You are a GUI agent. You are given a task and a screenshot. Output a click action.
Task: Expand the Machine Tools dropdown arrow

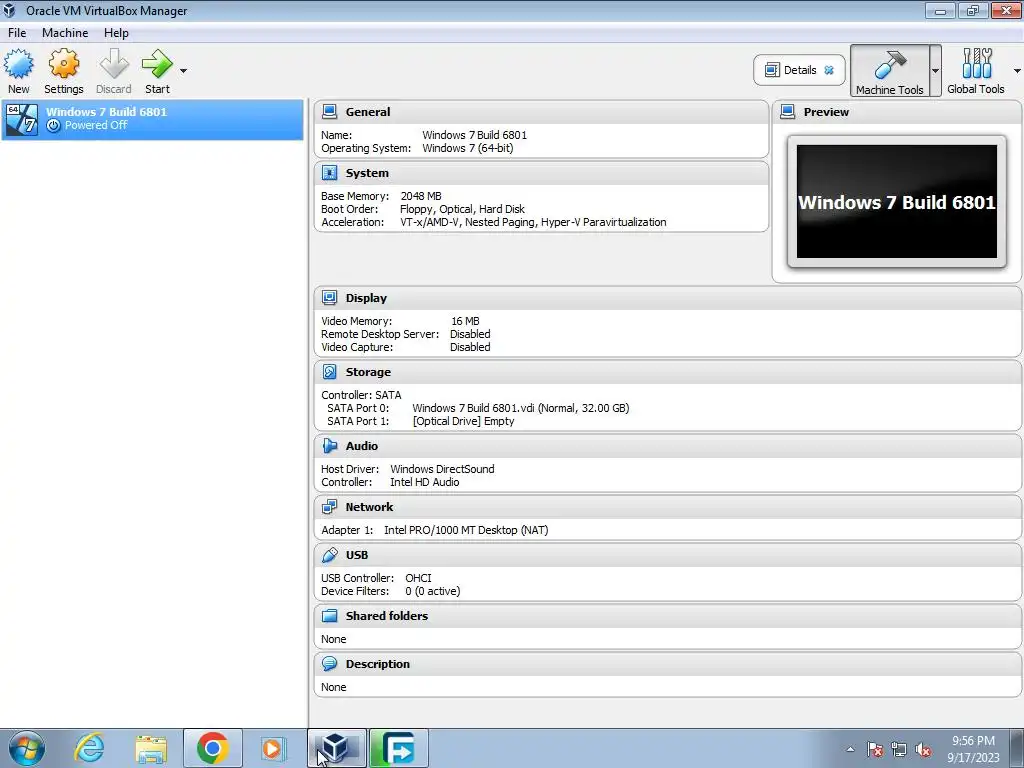[x=935, y=71]
